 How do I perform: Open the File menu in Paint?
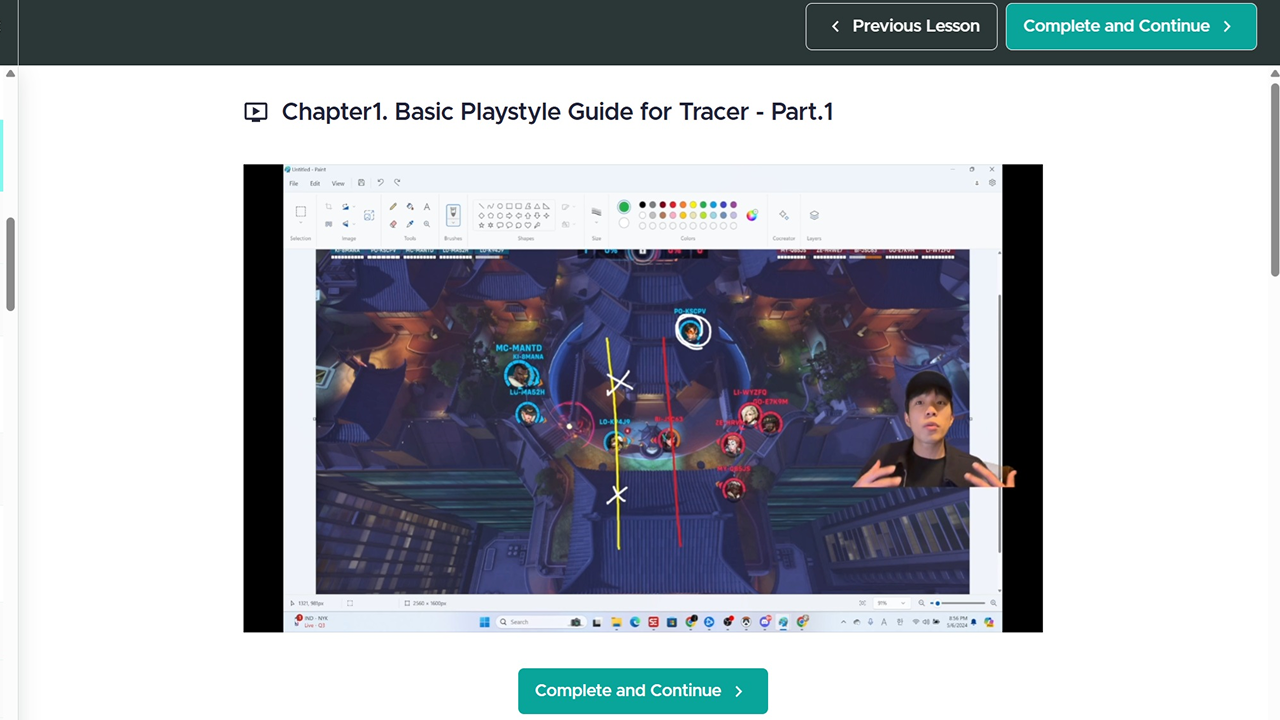click(x=294, y=184)
